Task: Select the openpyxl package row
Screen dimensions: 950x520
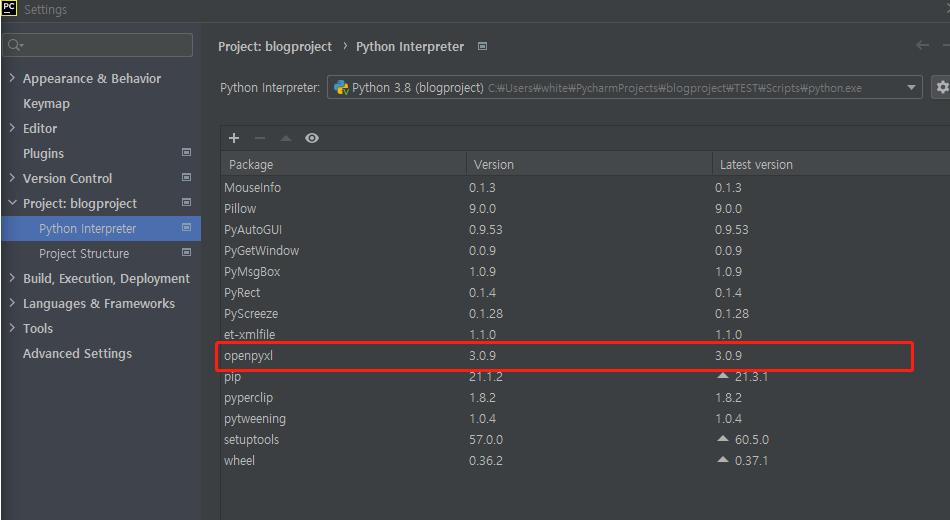Action: [585, 356]
